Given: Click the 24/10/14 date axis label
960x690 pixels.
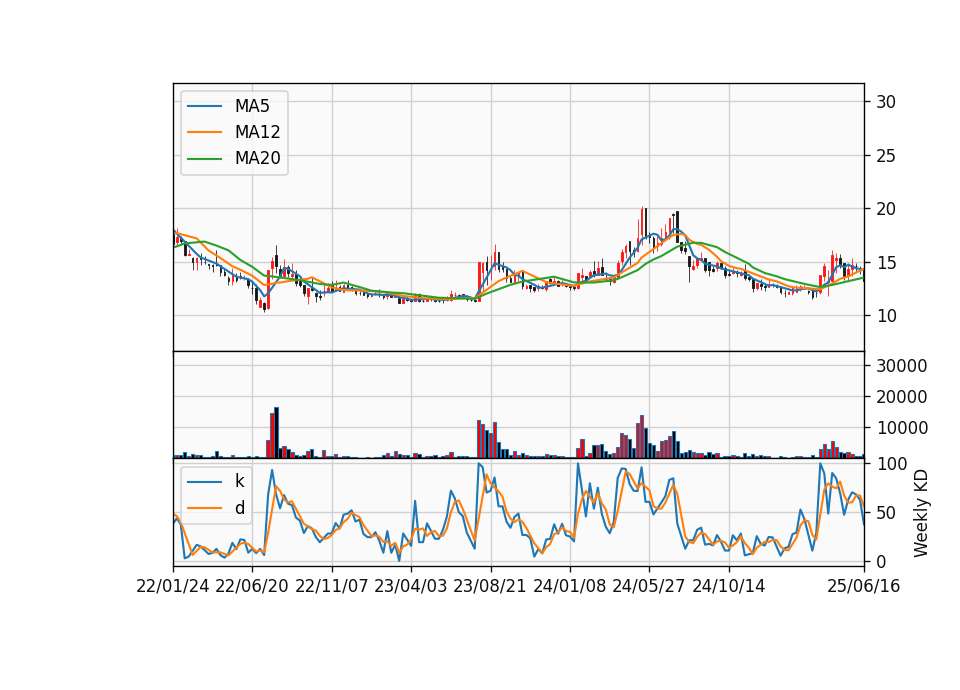Looking at the screenshot, I should (x=729, y=587).
